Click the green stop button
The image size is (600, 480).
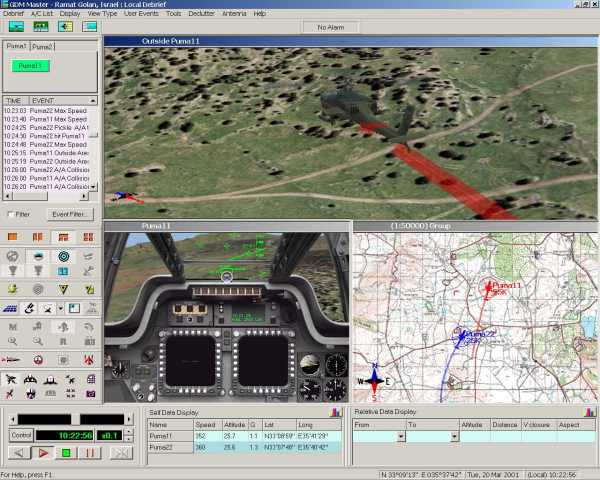coord(67,453)
